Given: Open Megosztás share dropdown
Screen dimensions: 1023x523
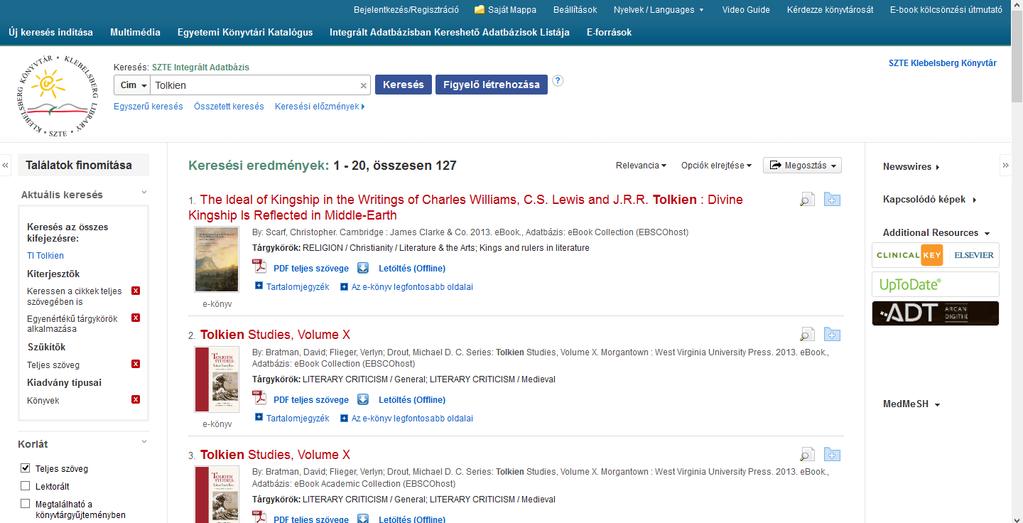Looking at the screenshot, I should click(802, 166).
